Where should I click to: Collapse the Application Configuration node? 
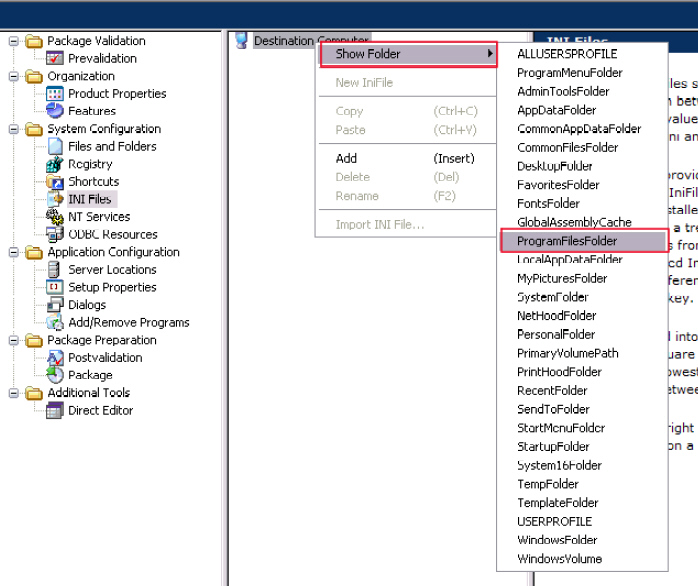(x=14, y=253)
